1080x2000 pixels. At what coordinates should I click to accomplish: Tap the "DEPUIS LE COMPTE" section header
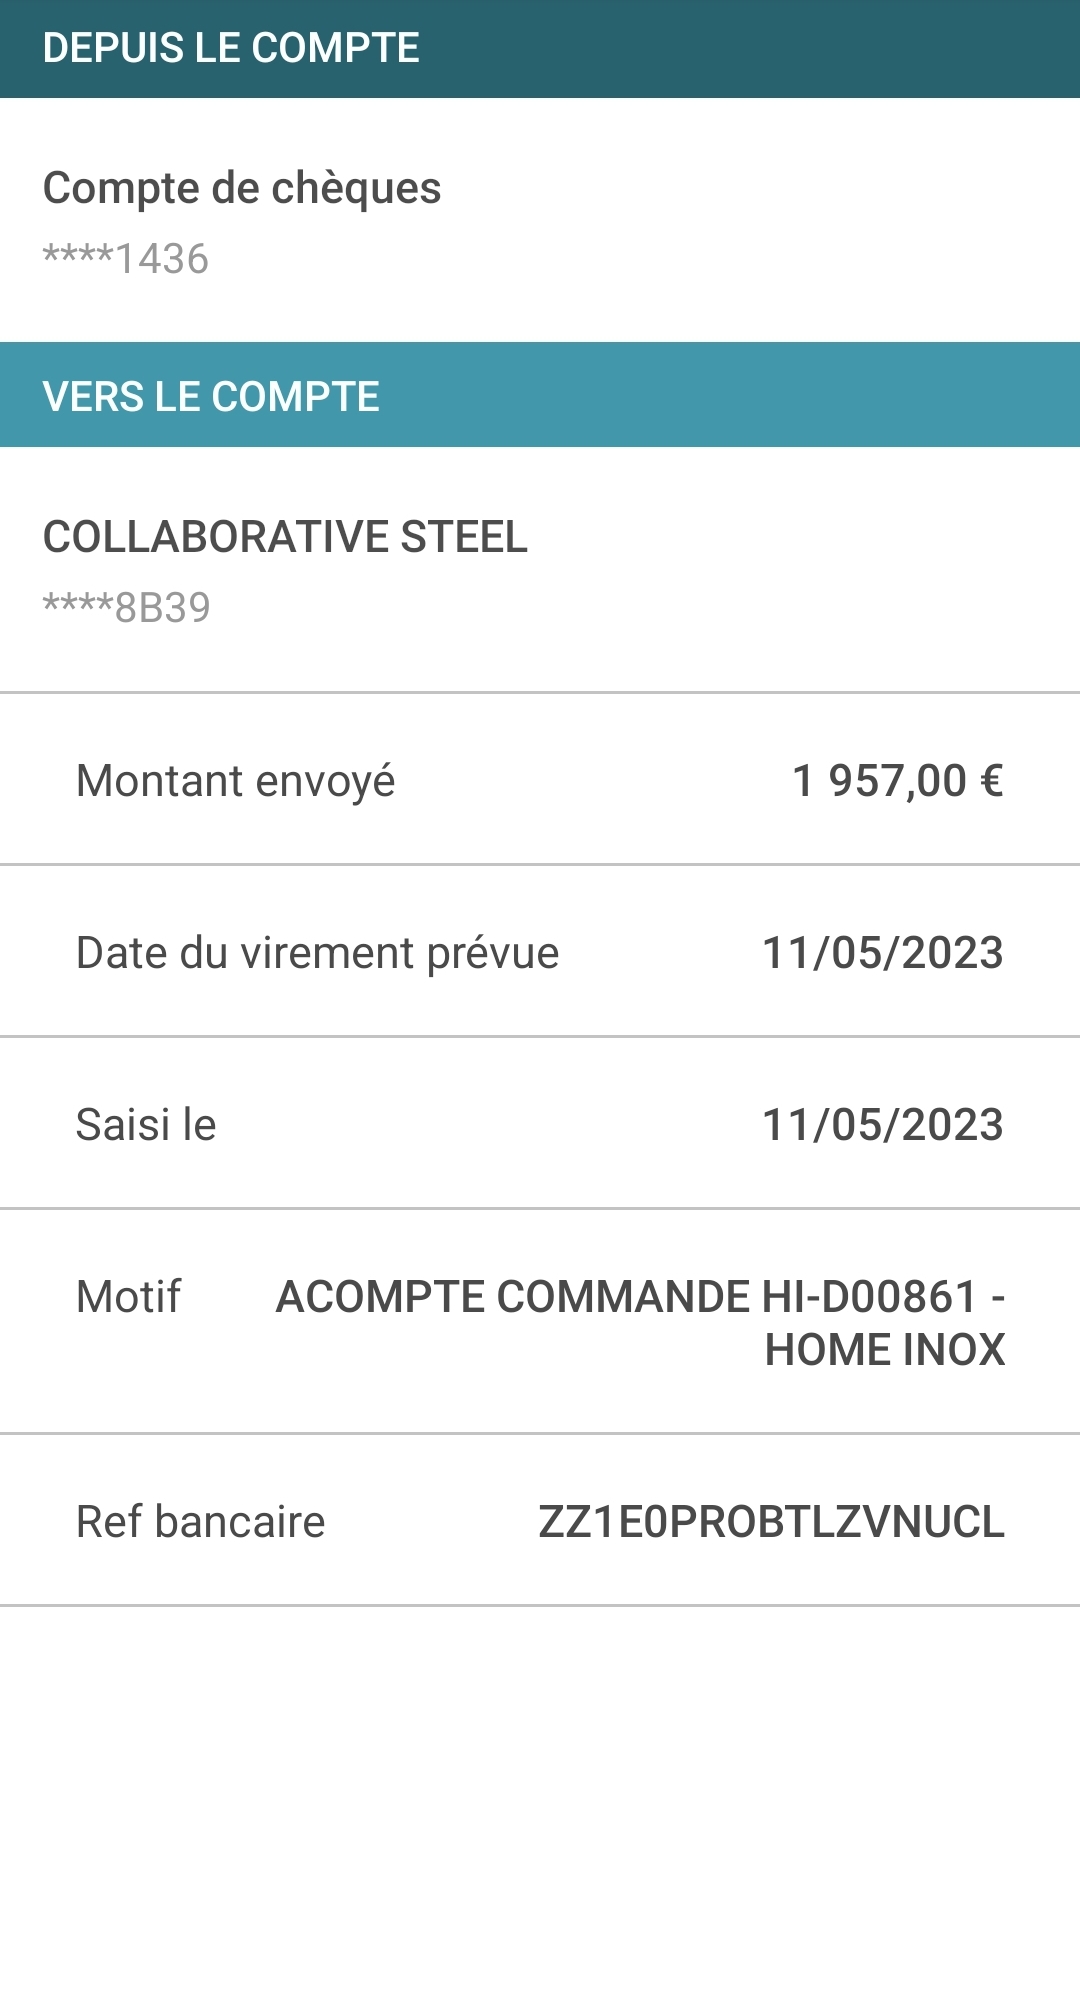coord(231,48)
